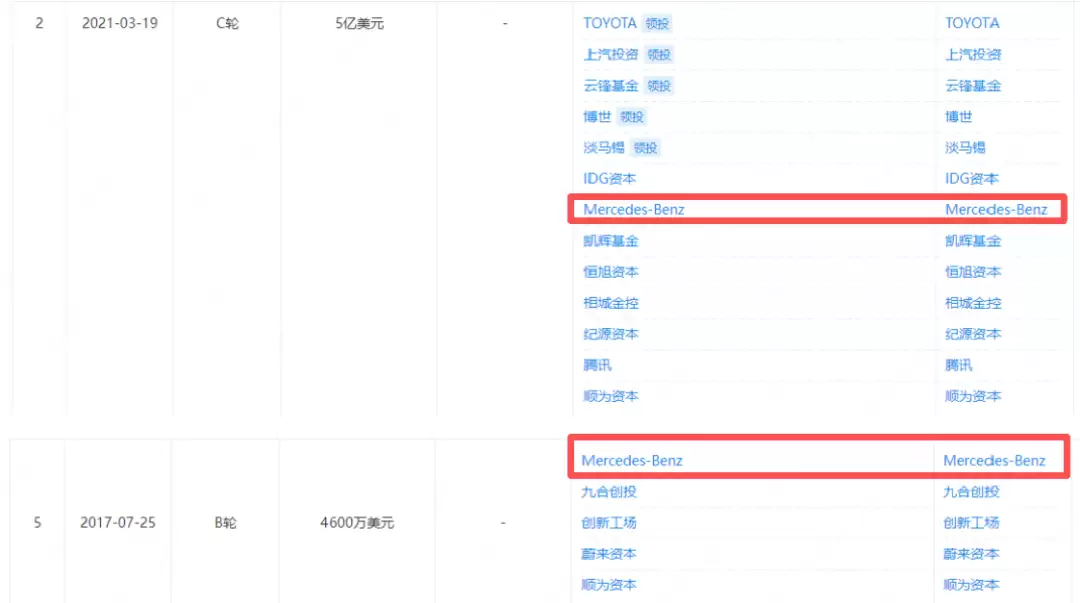Click right 顺为资本 link in the B轮 row
Screen dimensions: 1080x603
tap(970, 585)
